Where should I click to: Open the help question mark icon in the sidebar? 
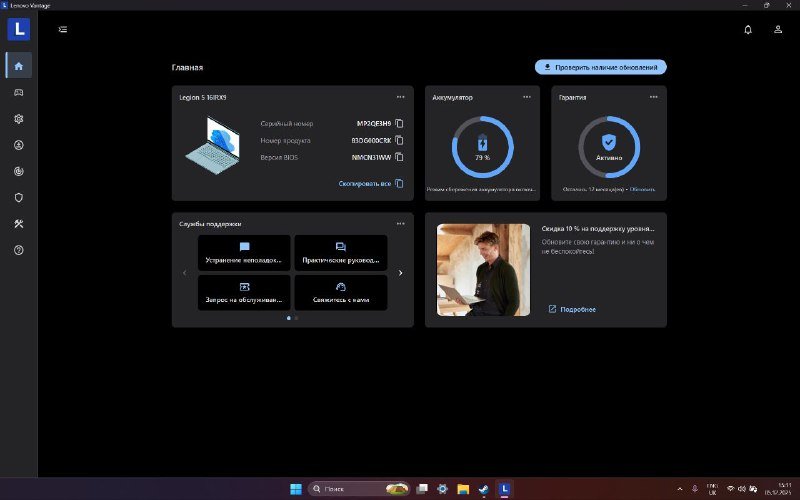click(x=19, y=250)
